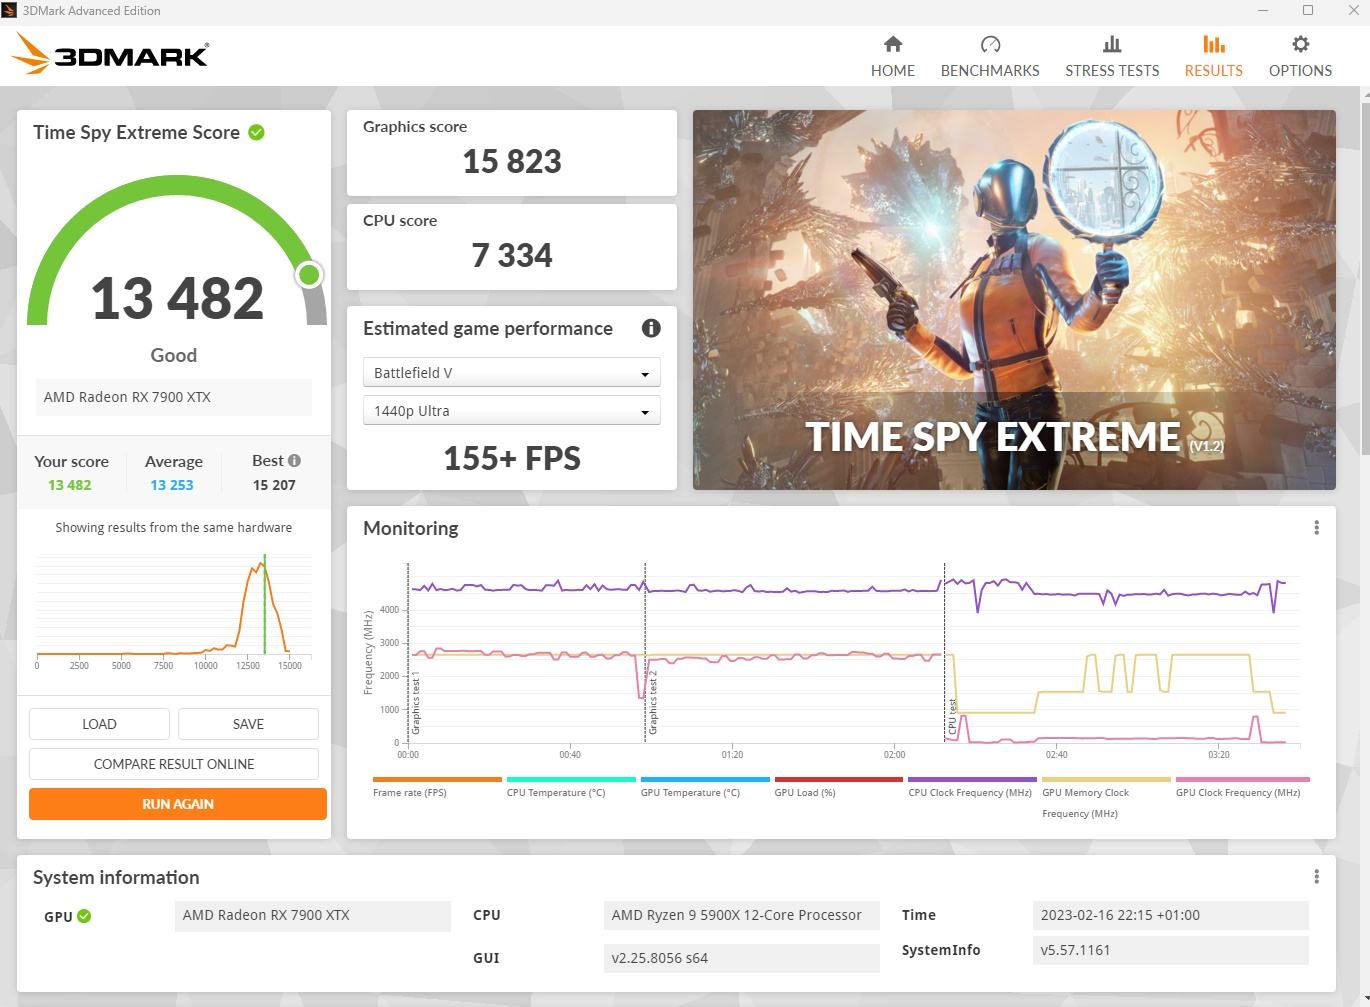The height and width of the screenshot is (1007, 1370).
Task: Click the System information GPU field value
Action: tap(312, 915)
